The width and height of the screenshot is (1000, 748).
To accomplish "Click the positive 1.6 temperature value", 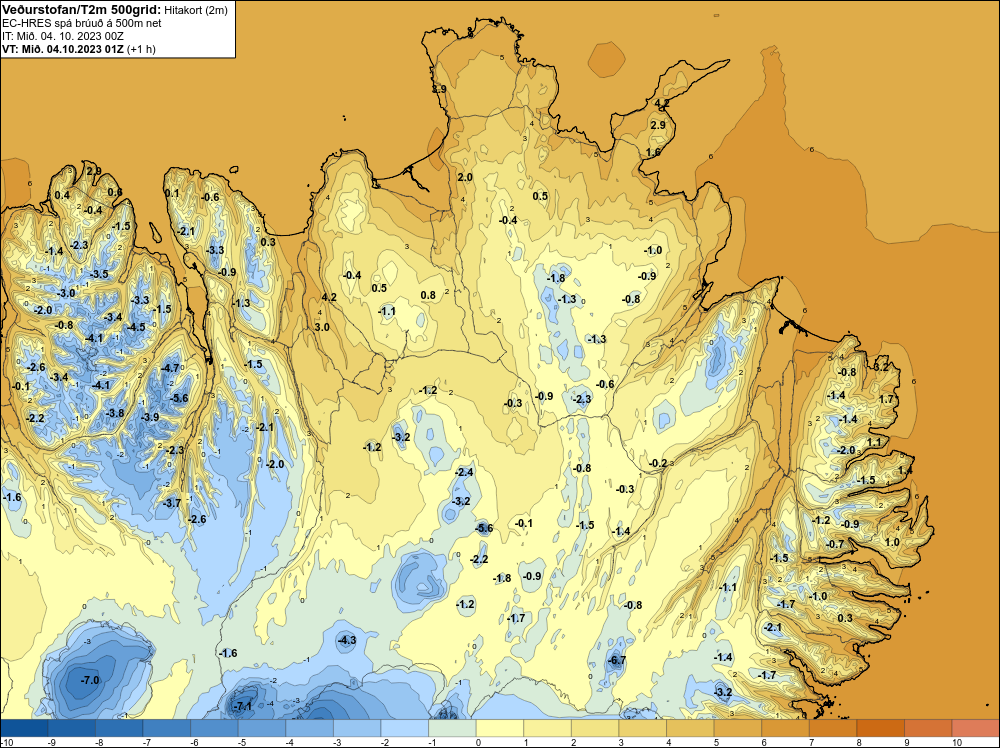I will pyautogui.click(x=653, y=152).
